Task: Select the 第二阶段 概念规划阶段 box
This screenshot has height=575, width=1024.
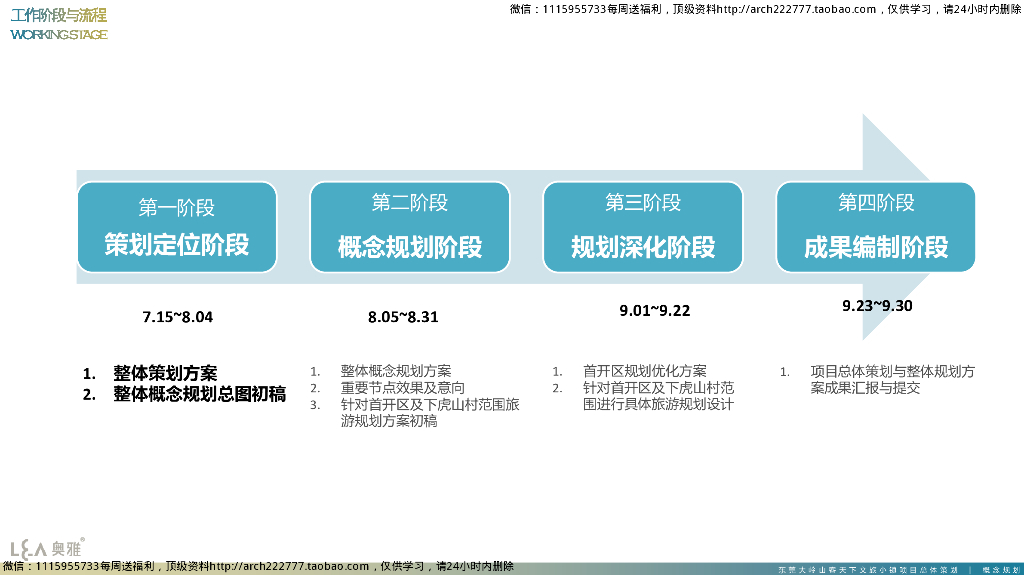Action: click(x=409, y=227)
